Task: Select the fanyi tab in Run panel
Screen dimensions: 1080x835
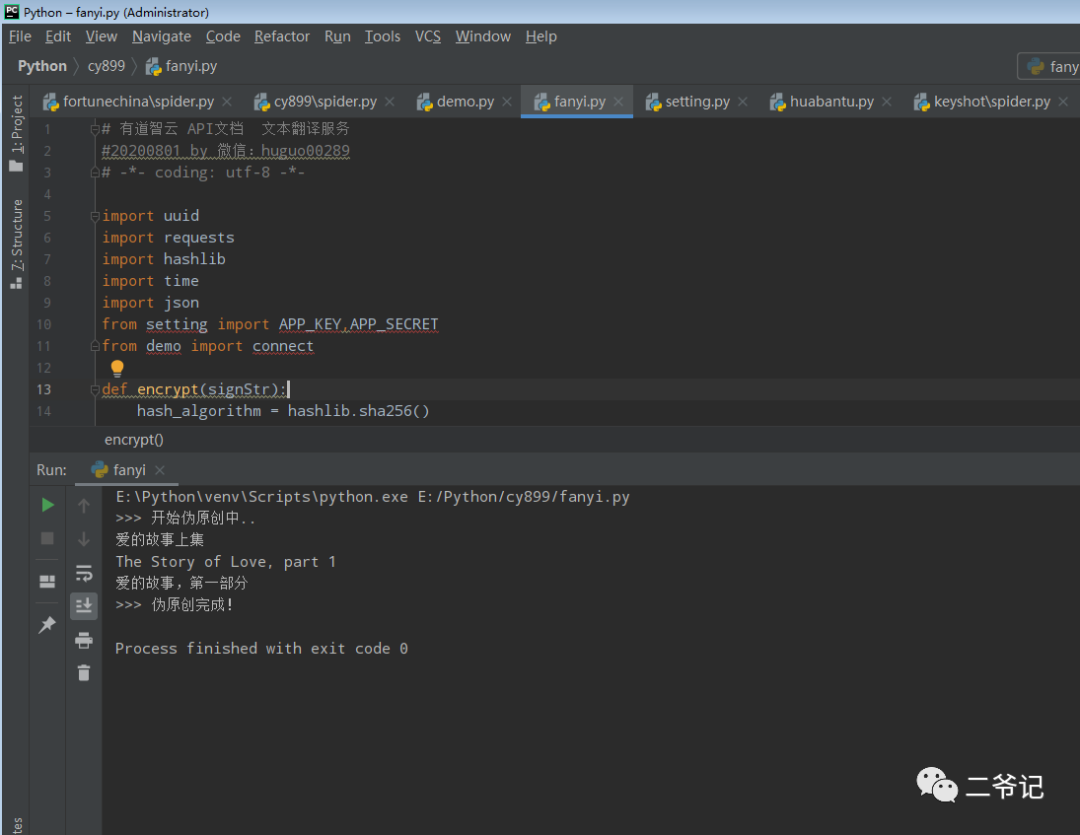Action: point(128,470)
